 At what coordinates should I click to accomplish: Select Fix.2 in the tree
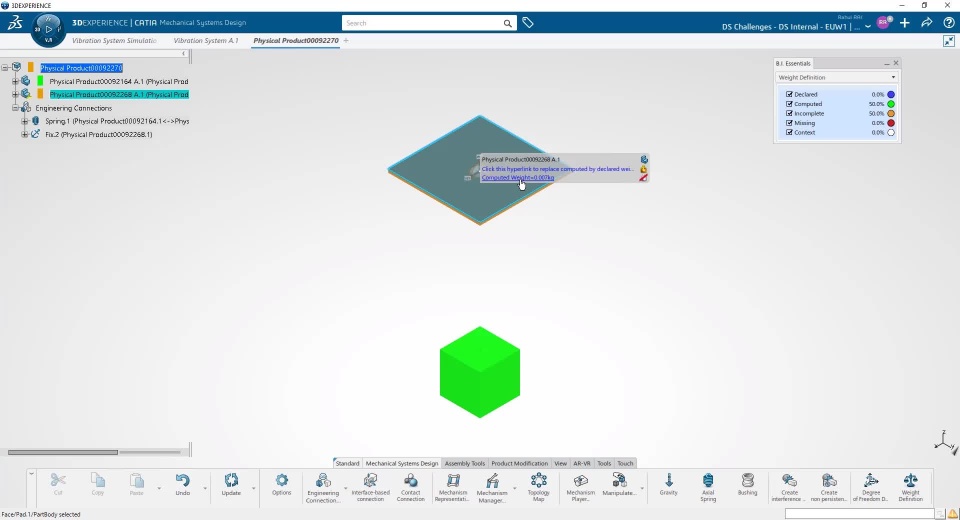click(x=99, y=134)
